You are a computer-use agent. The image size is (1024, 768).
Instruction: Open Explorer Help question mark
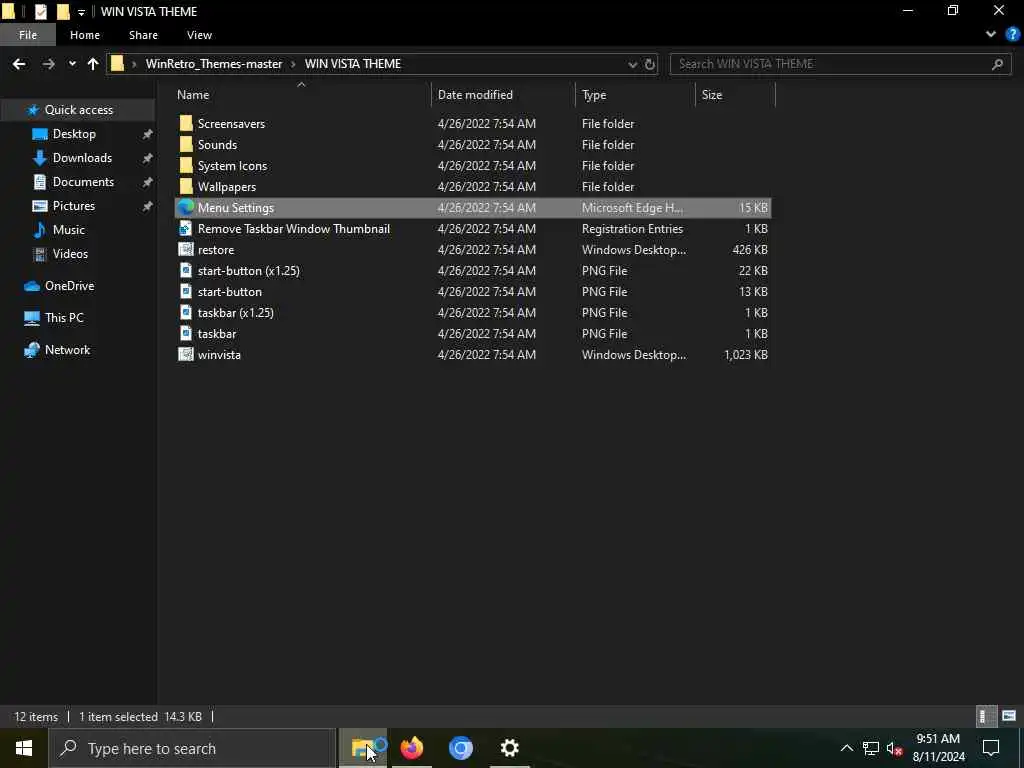pyautogui.click(x=1012, y=35)
